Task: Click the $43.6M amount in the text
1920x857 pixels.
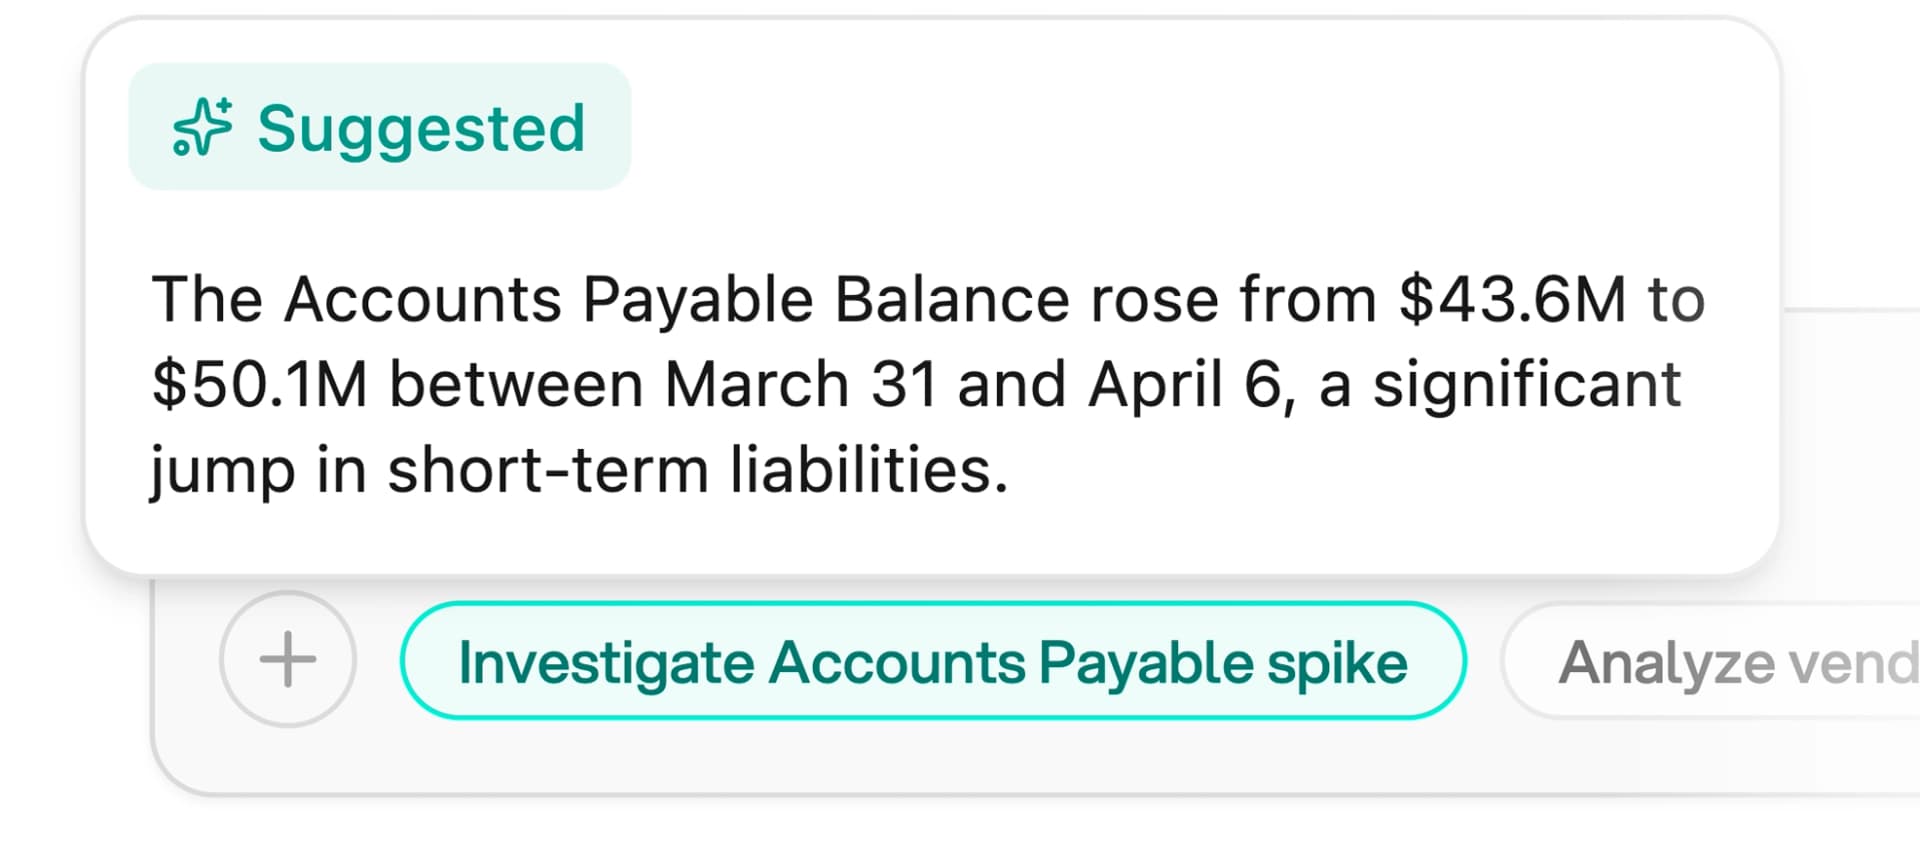Action: [1512, 300]
